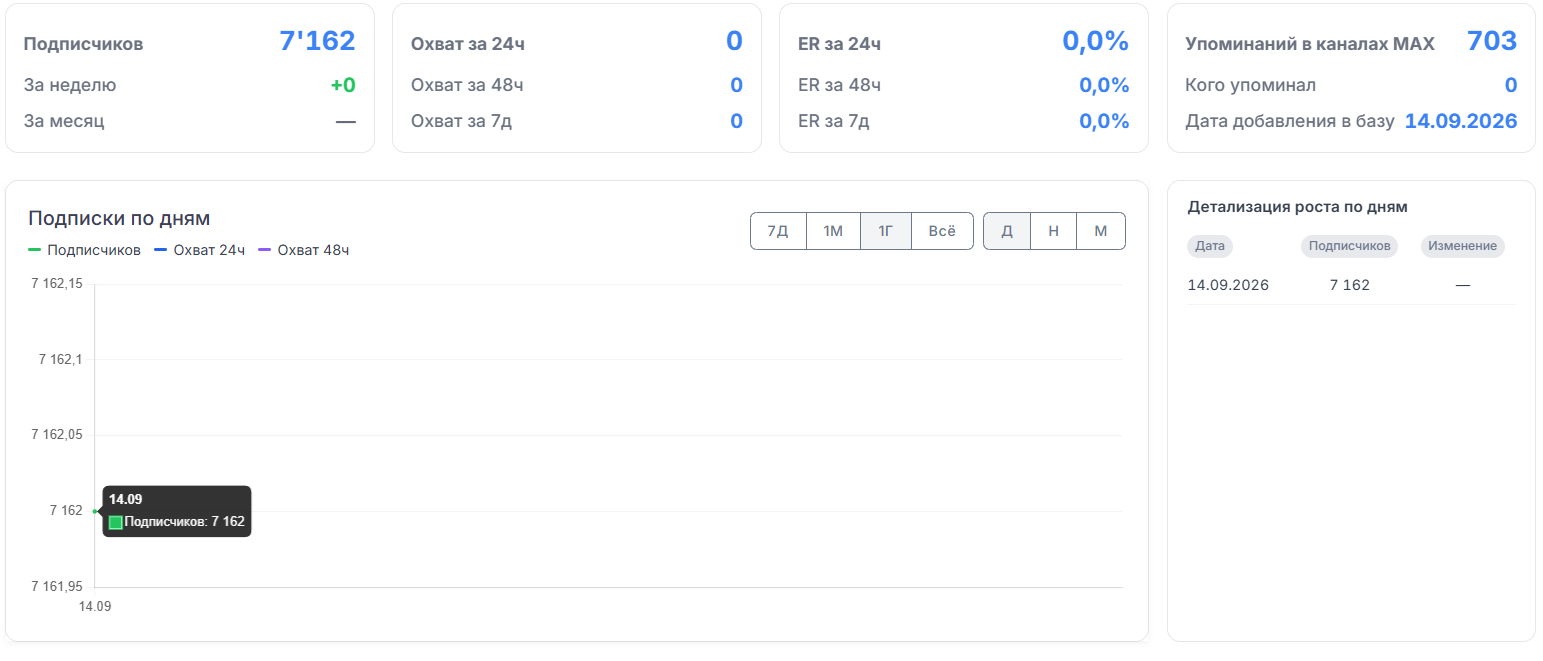The width and height of the screenshot is (1543, 661).
Task: Click the Упоминаний в каналах MAX heading
Action: click(1310, 44)
